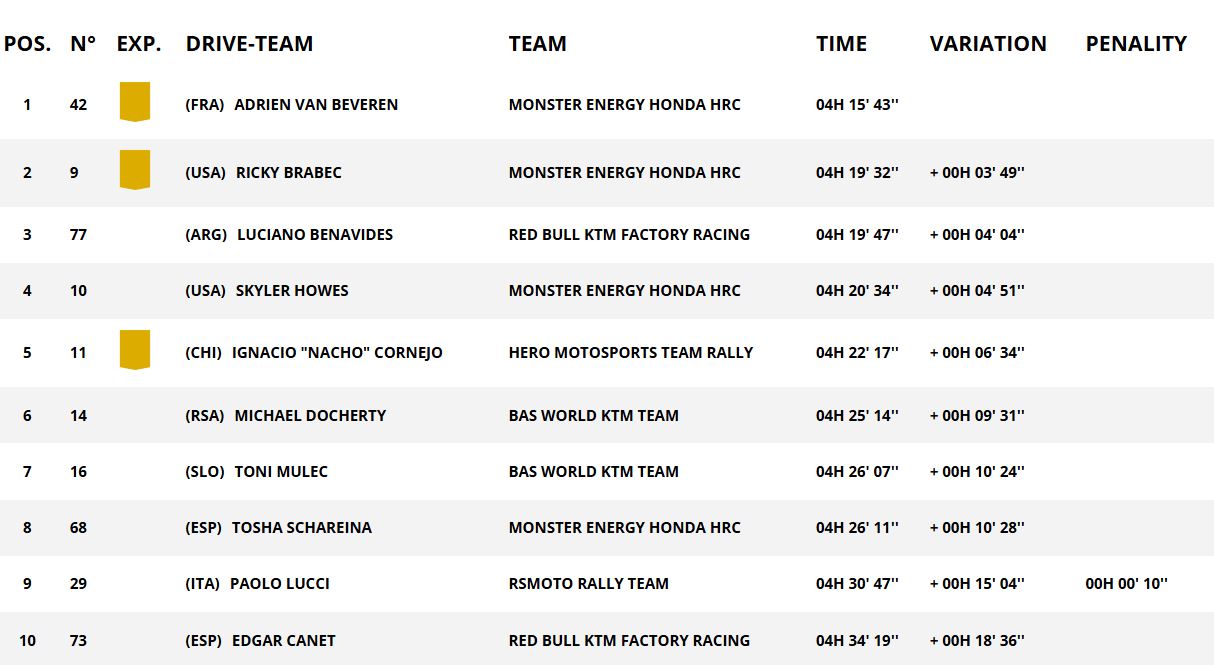This screenshot has width=1214, height=665.
Task: Open Luciano Benavides rider entry
Action: tap(315, 235)
